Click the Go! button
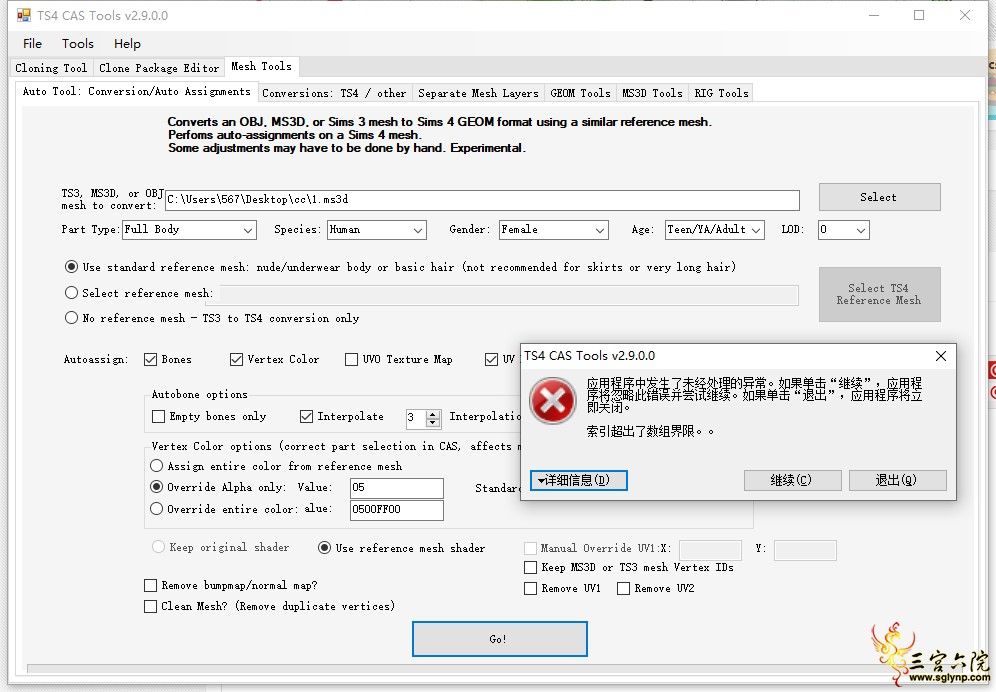996x692 pixels. coord(499,639)
